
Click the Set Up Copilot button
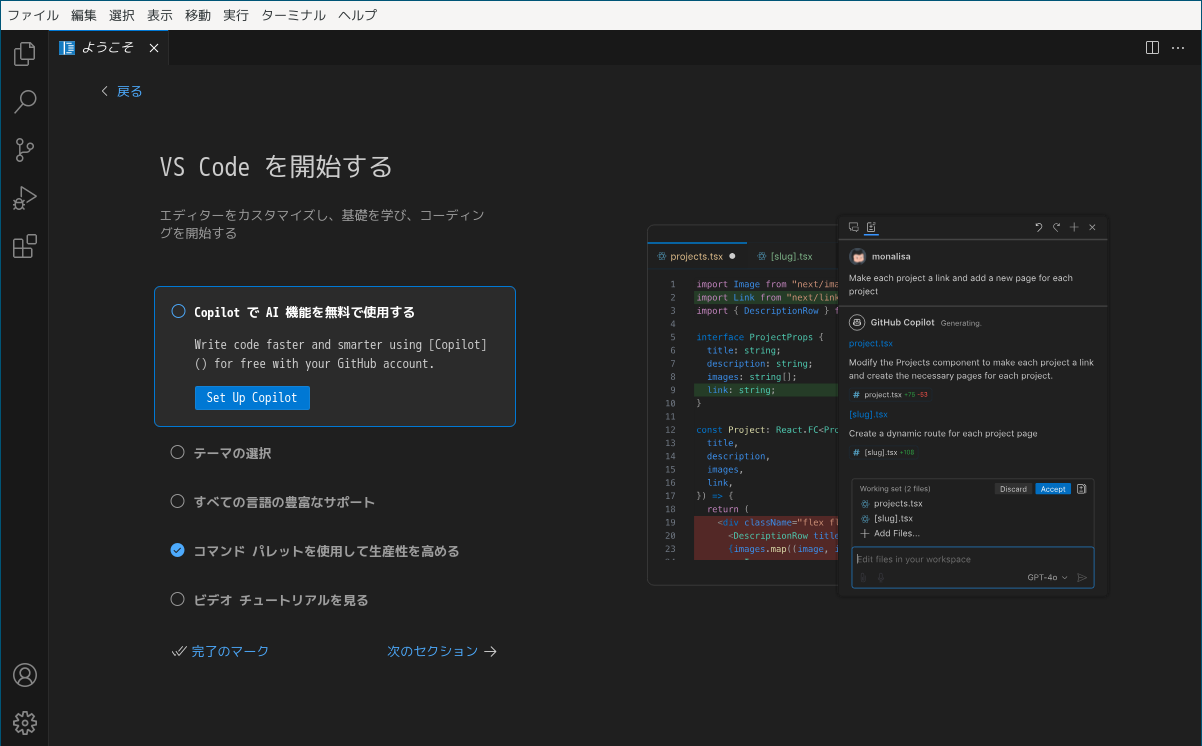(252, 398)
